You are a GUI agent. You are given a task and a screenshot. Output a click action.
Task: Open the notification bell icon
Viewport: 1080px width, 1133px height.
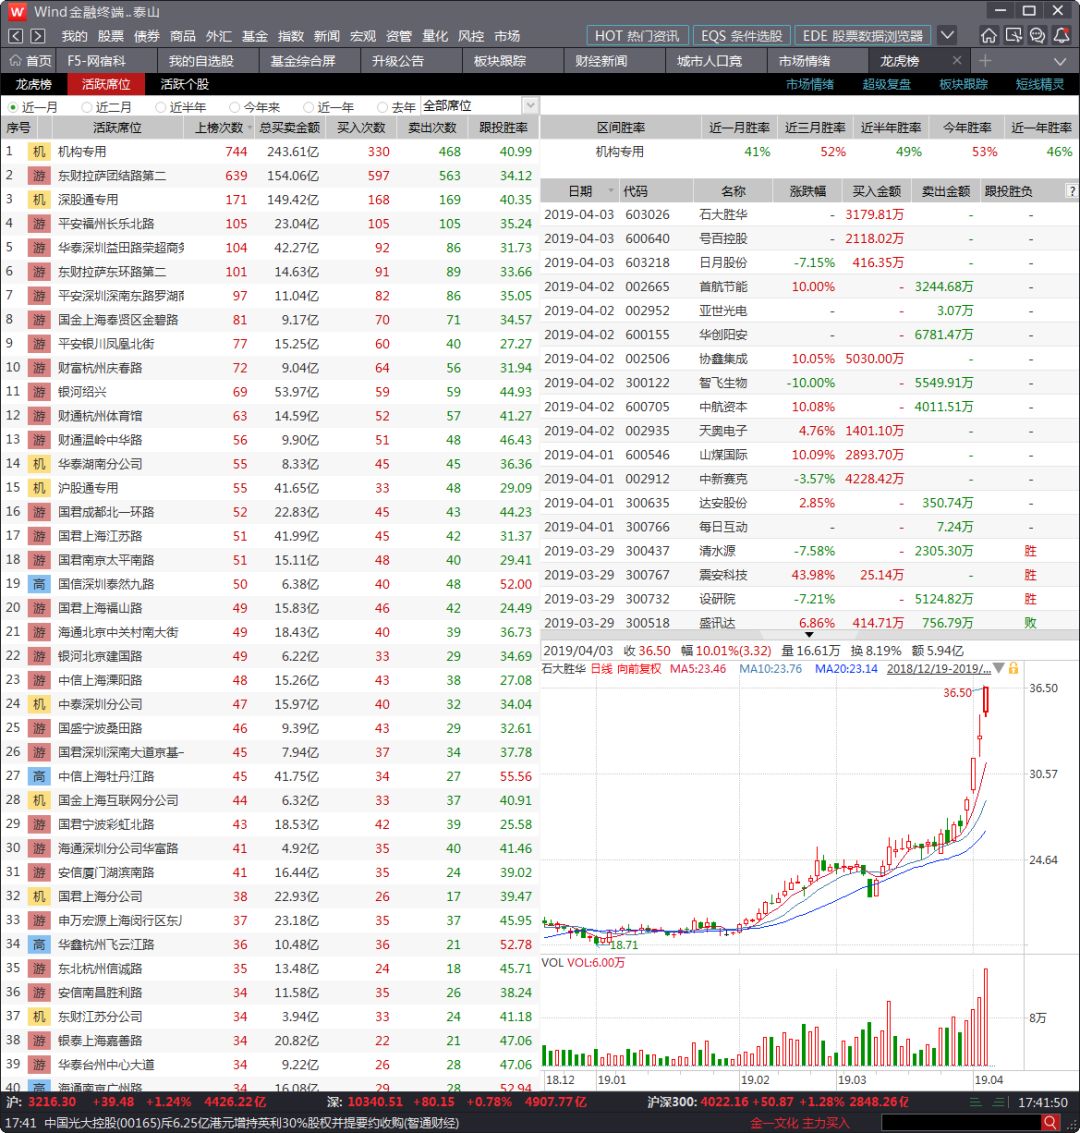pos(1061,35)
